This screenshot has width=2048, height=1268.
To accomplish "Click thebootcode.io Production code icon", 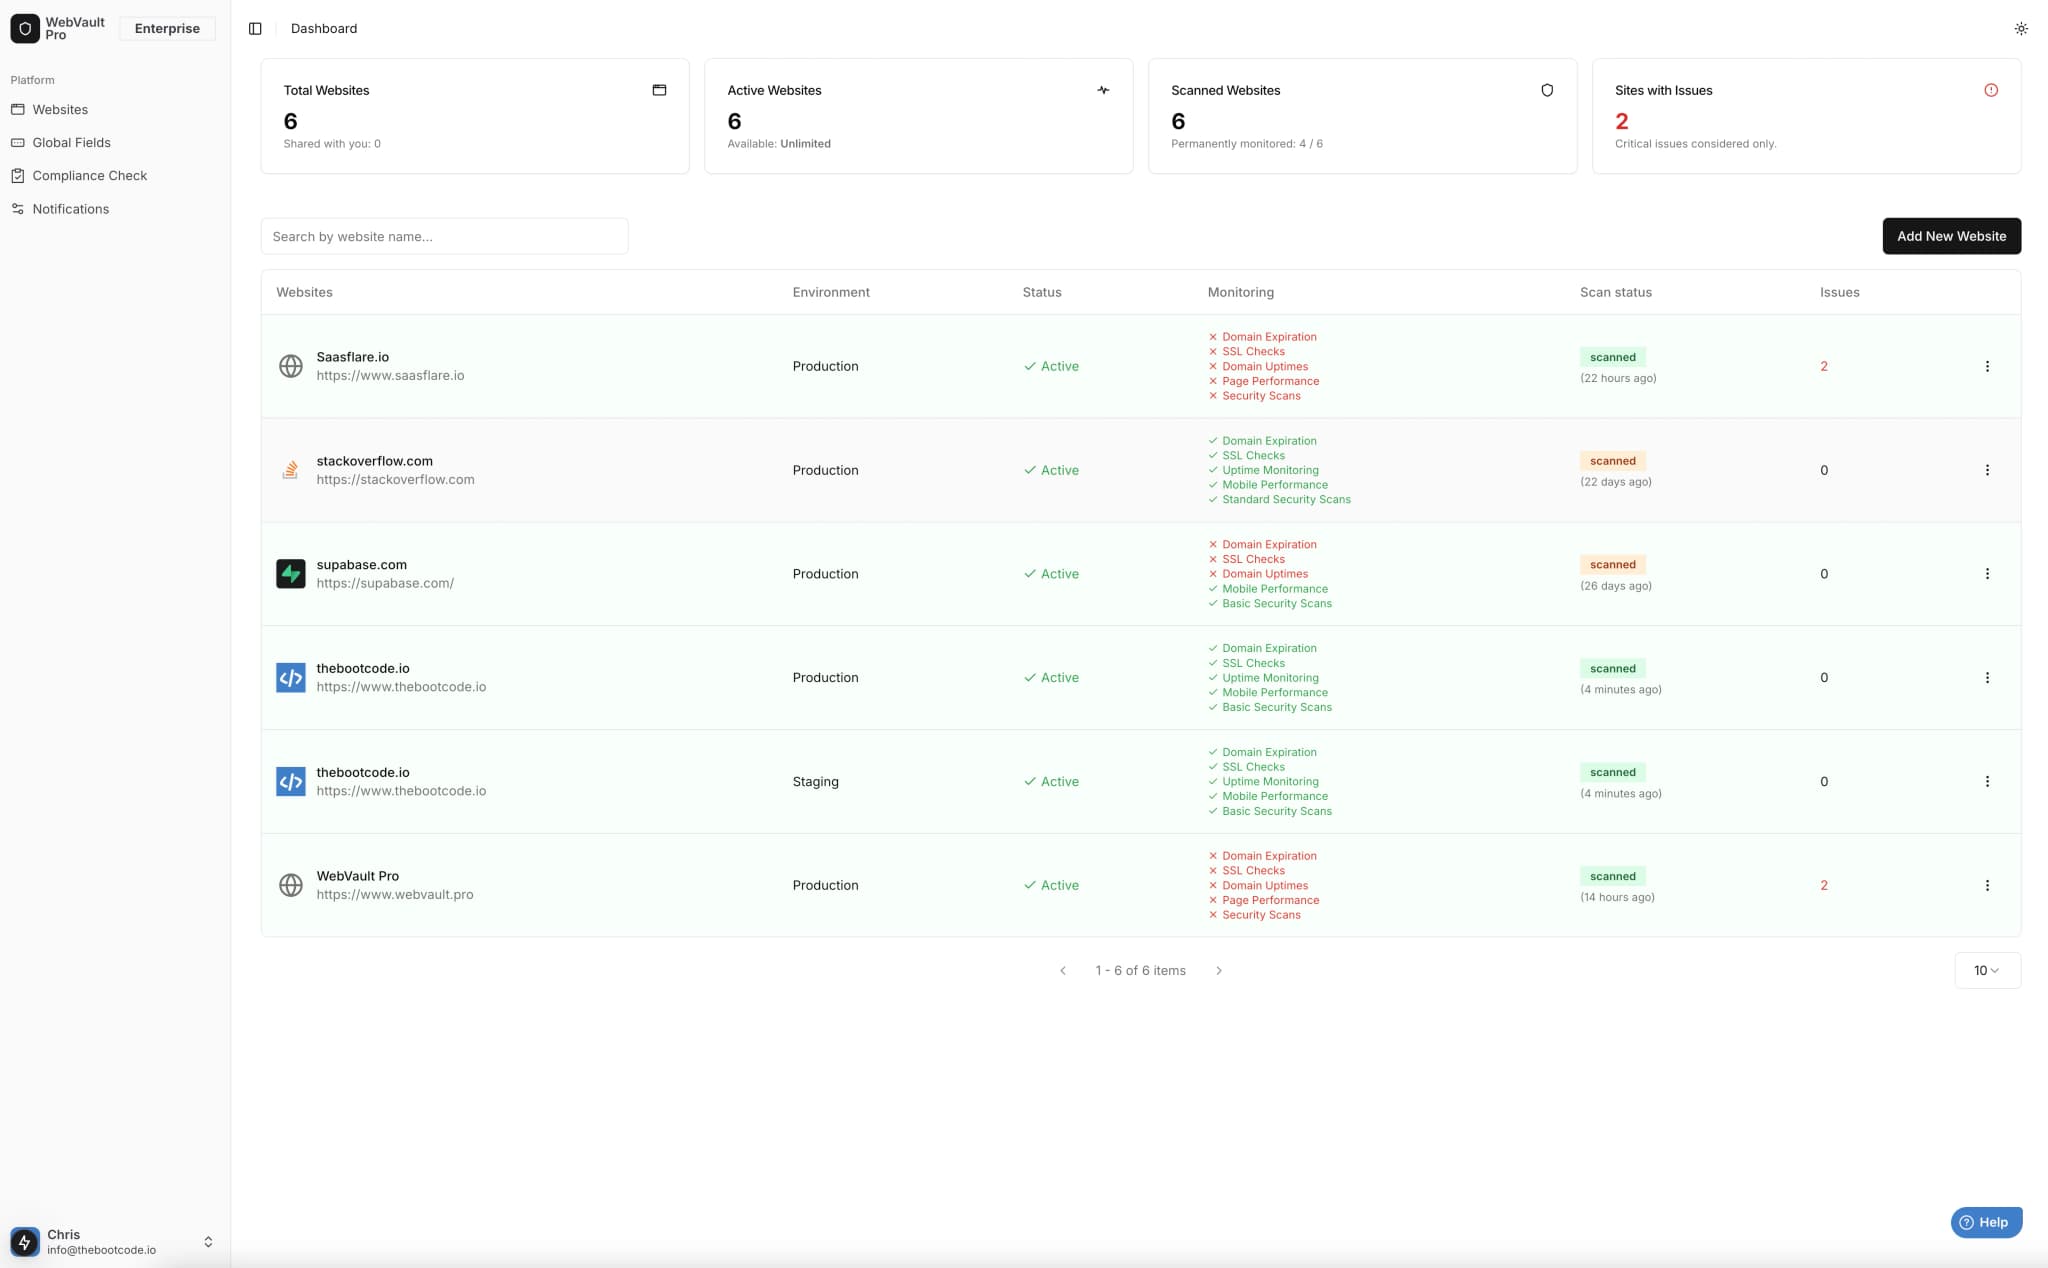I will [291, 678].
